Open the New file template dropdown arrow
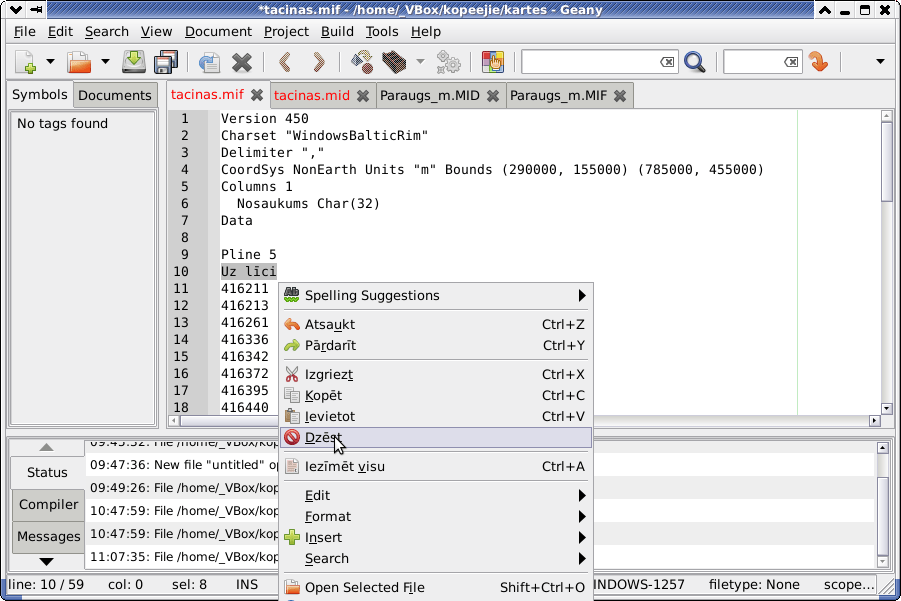This screenshot has height=601, width=901. pyautogui.click(x=51, y=61)
